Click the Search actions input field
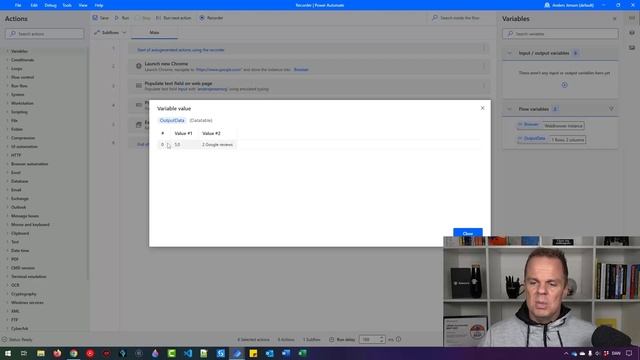 [x=44, y=34]
